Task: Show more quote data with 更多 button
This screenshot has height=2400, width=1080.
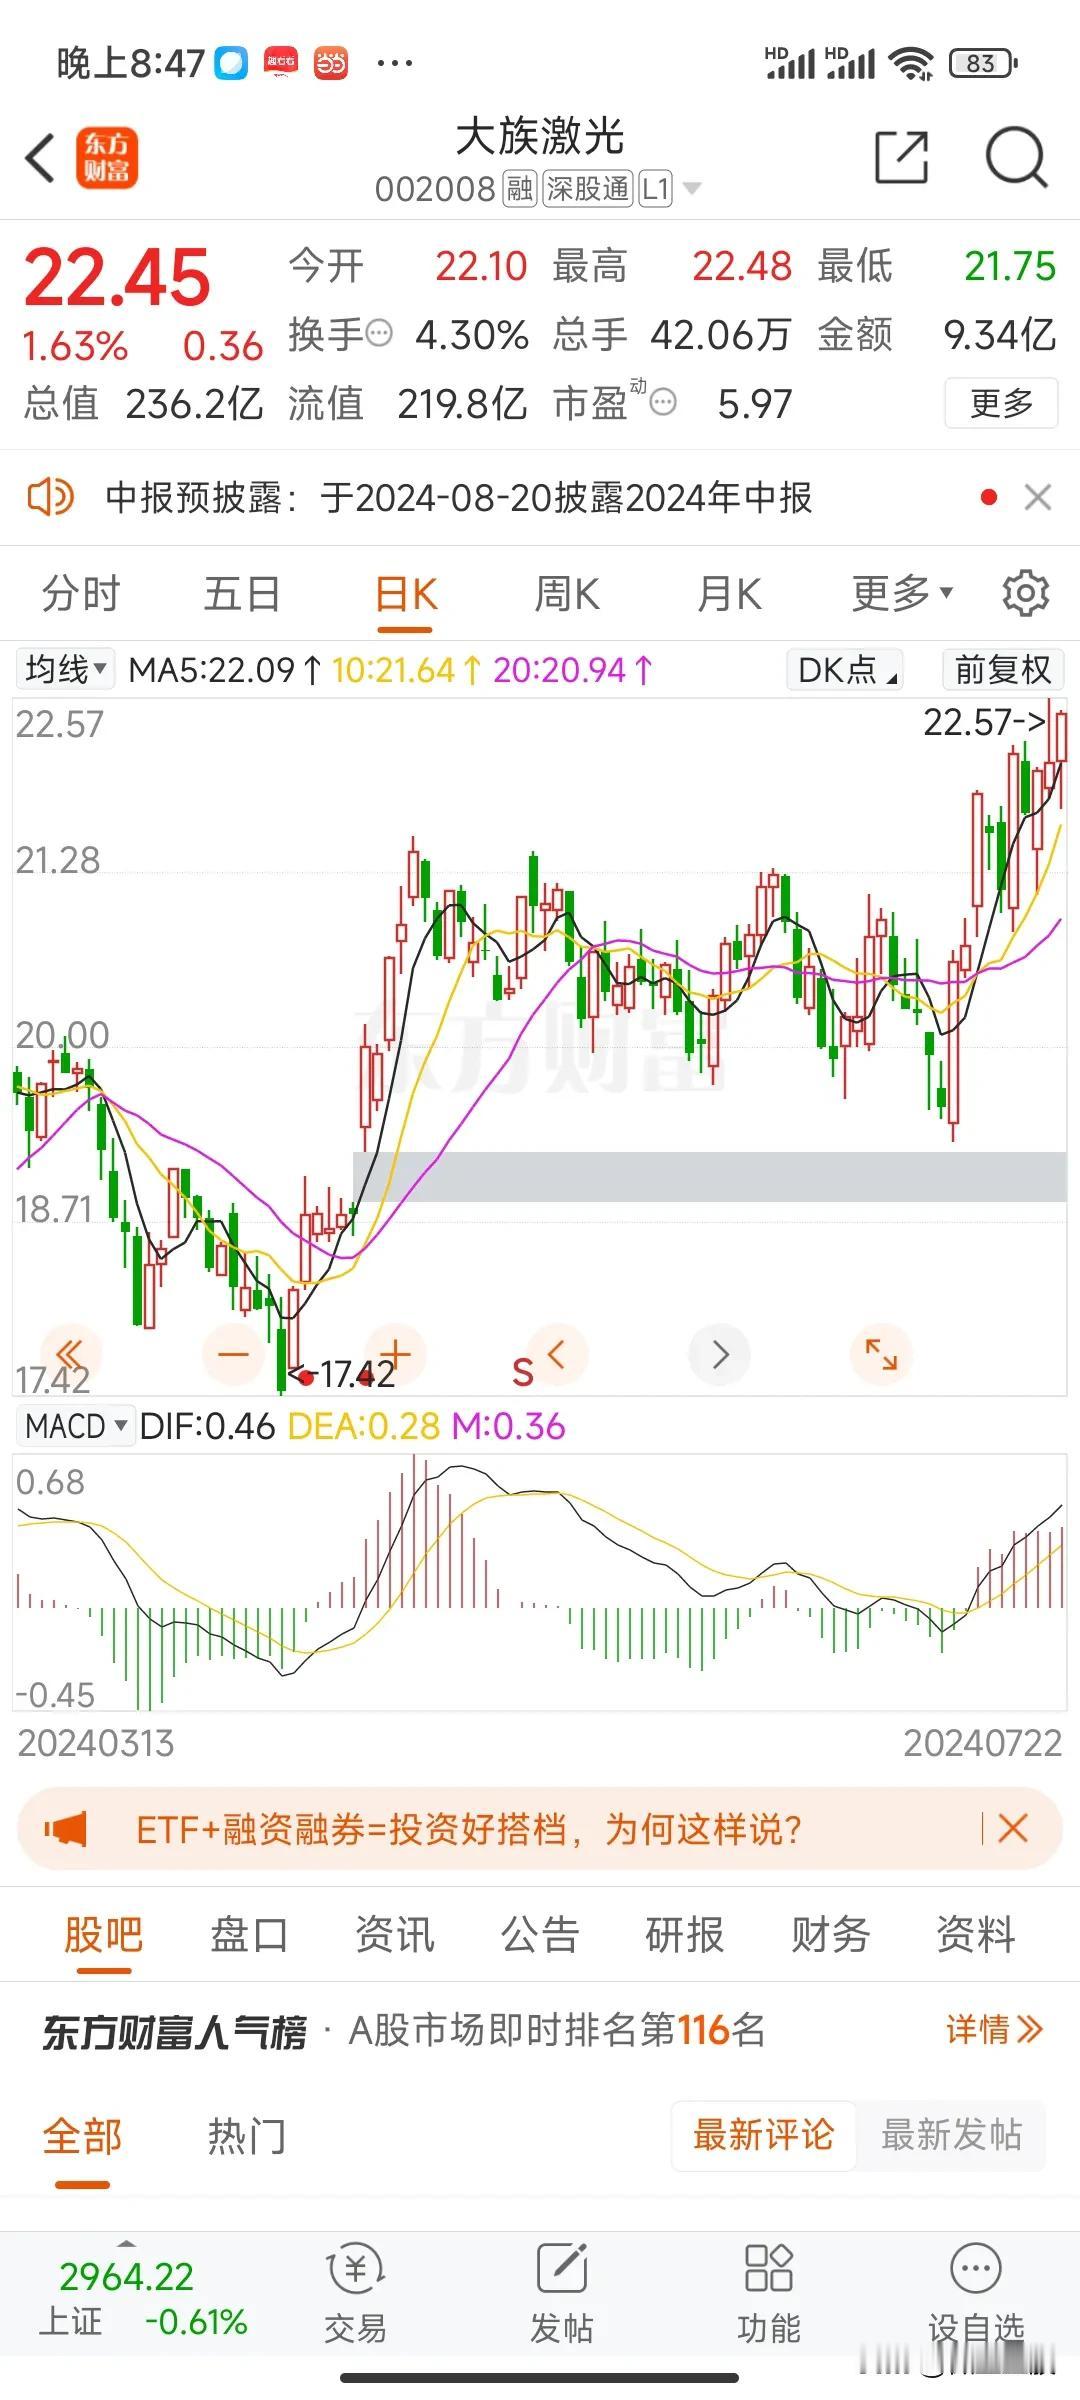Action: tap(1001, 403)
